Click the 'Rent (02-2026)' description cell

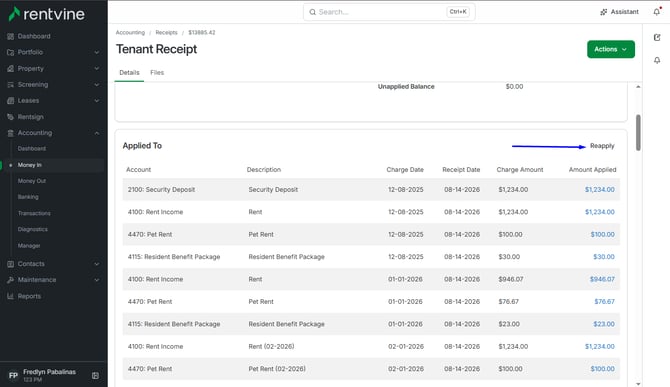coord(271,346)
